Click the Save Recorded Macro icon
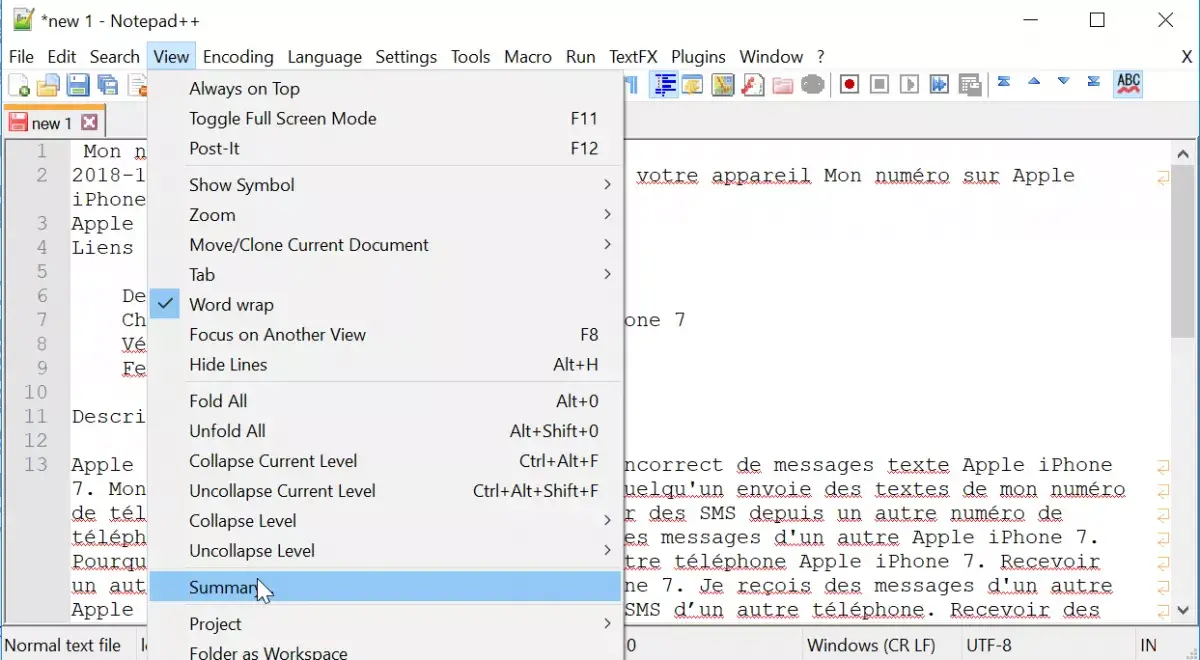1200x660 pixels. [969, 85]
